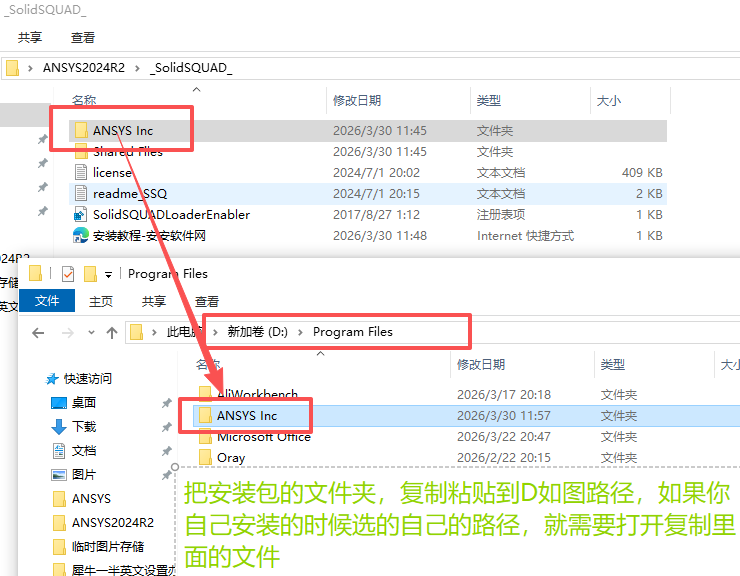Go up one level with up arrow
This screenshot has height=576, width=740.
112,333
